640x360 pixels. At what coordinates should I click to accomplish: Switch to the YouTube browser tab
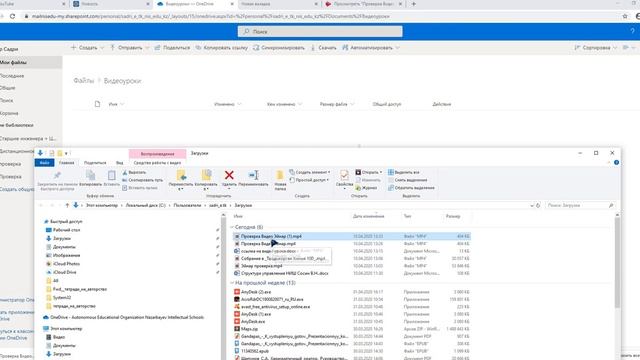33,4
